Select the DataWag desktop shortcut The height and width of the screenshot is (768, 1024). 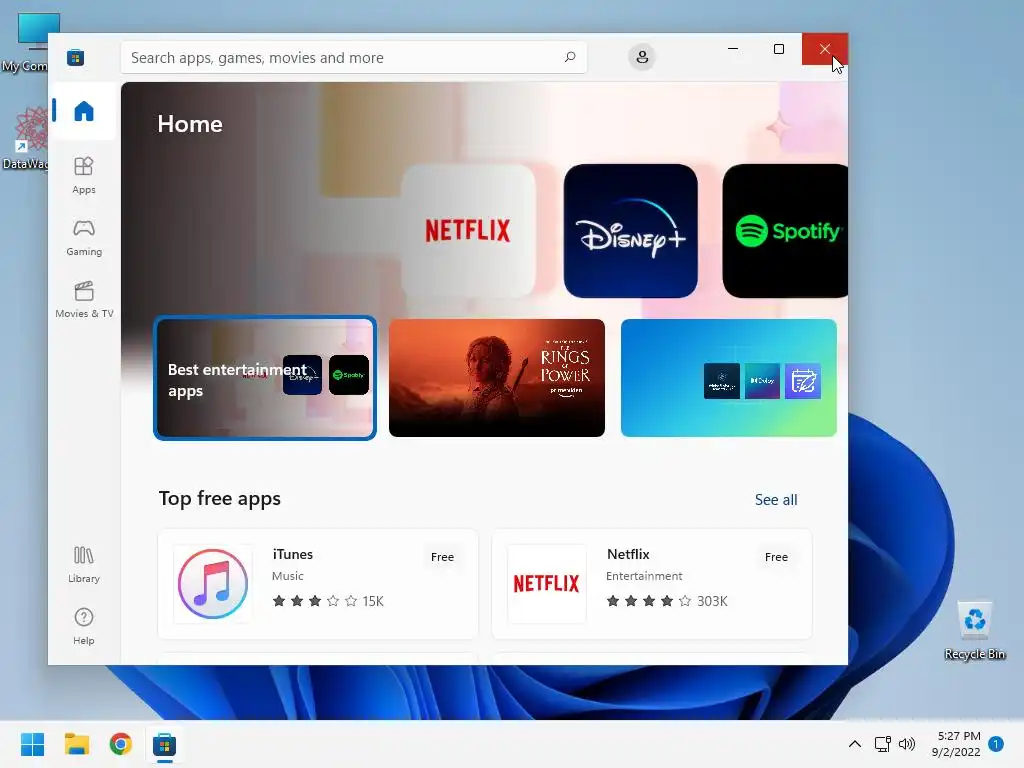pyautogui.click(x=26, y=138)
